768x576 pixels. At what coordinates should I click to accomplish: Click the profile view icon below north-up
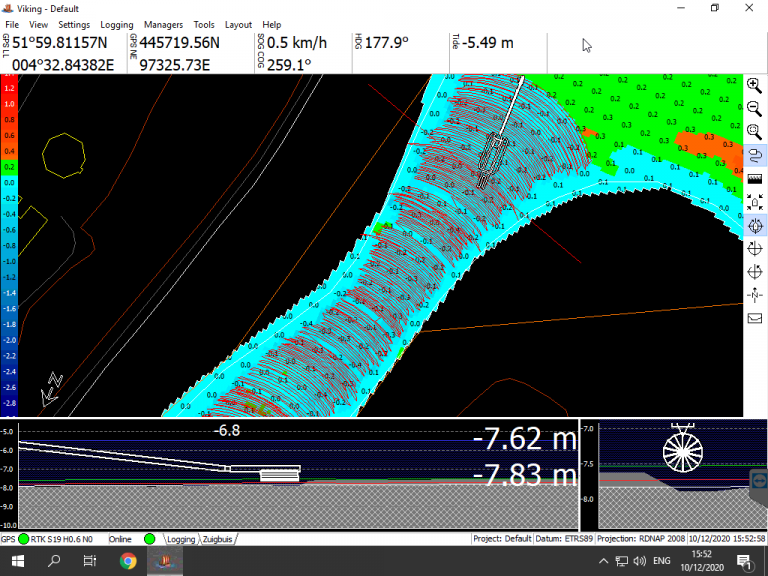[755, 318]
